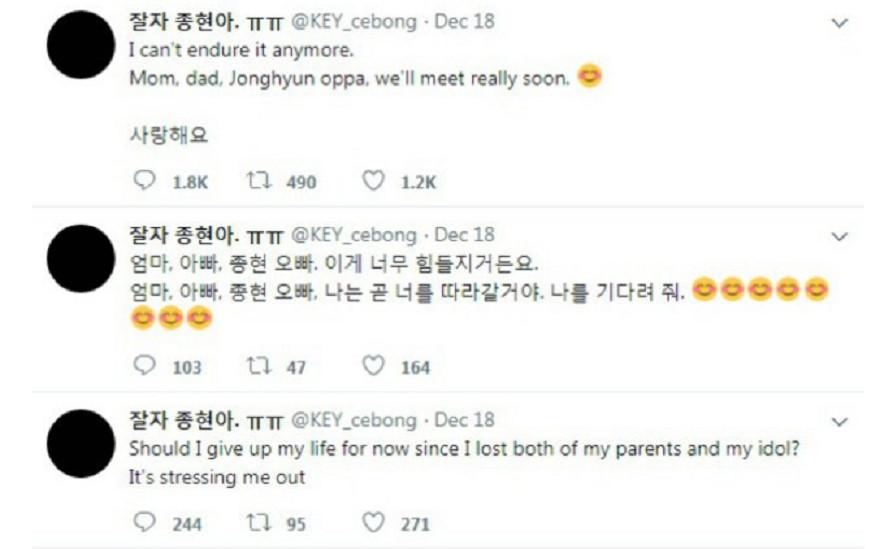
Task: Open the tweet starting "I can't endure it anymore"
Action: 243,50
